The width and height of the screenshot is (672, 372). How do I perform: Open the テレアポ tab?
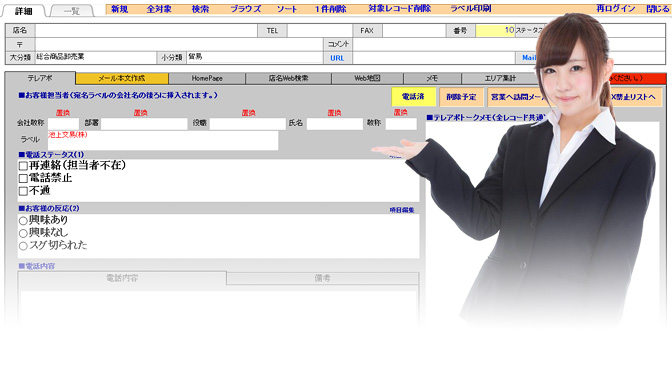pyautogui.click(x=40, y=78)
